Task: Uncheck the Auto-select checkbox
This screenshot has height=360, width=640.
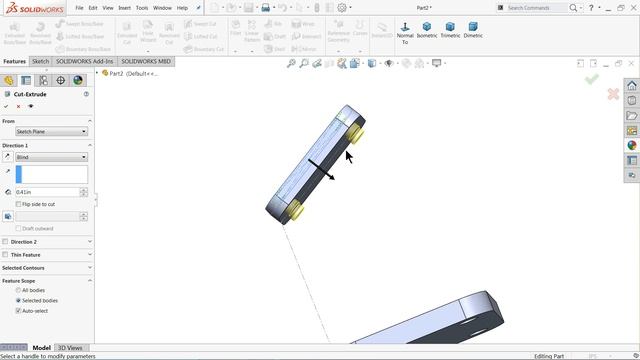Action: pyautogui.click(x=18, y=311)
